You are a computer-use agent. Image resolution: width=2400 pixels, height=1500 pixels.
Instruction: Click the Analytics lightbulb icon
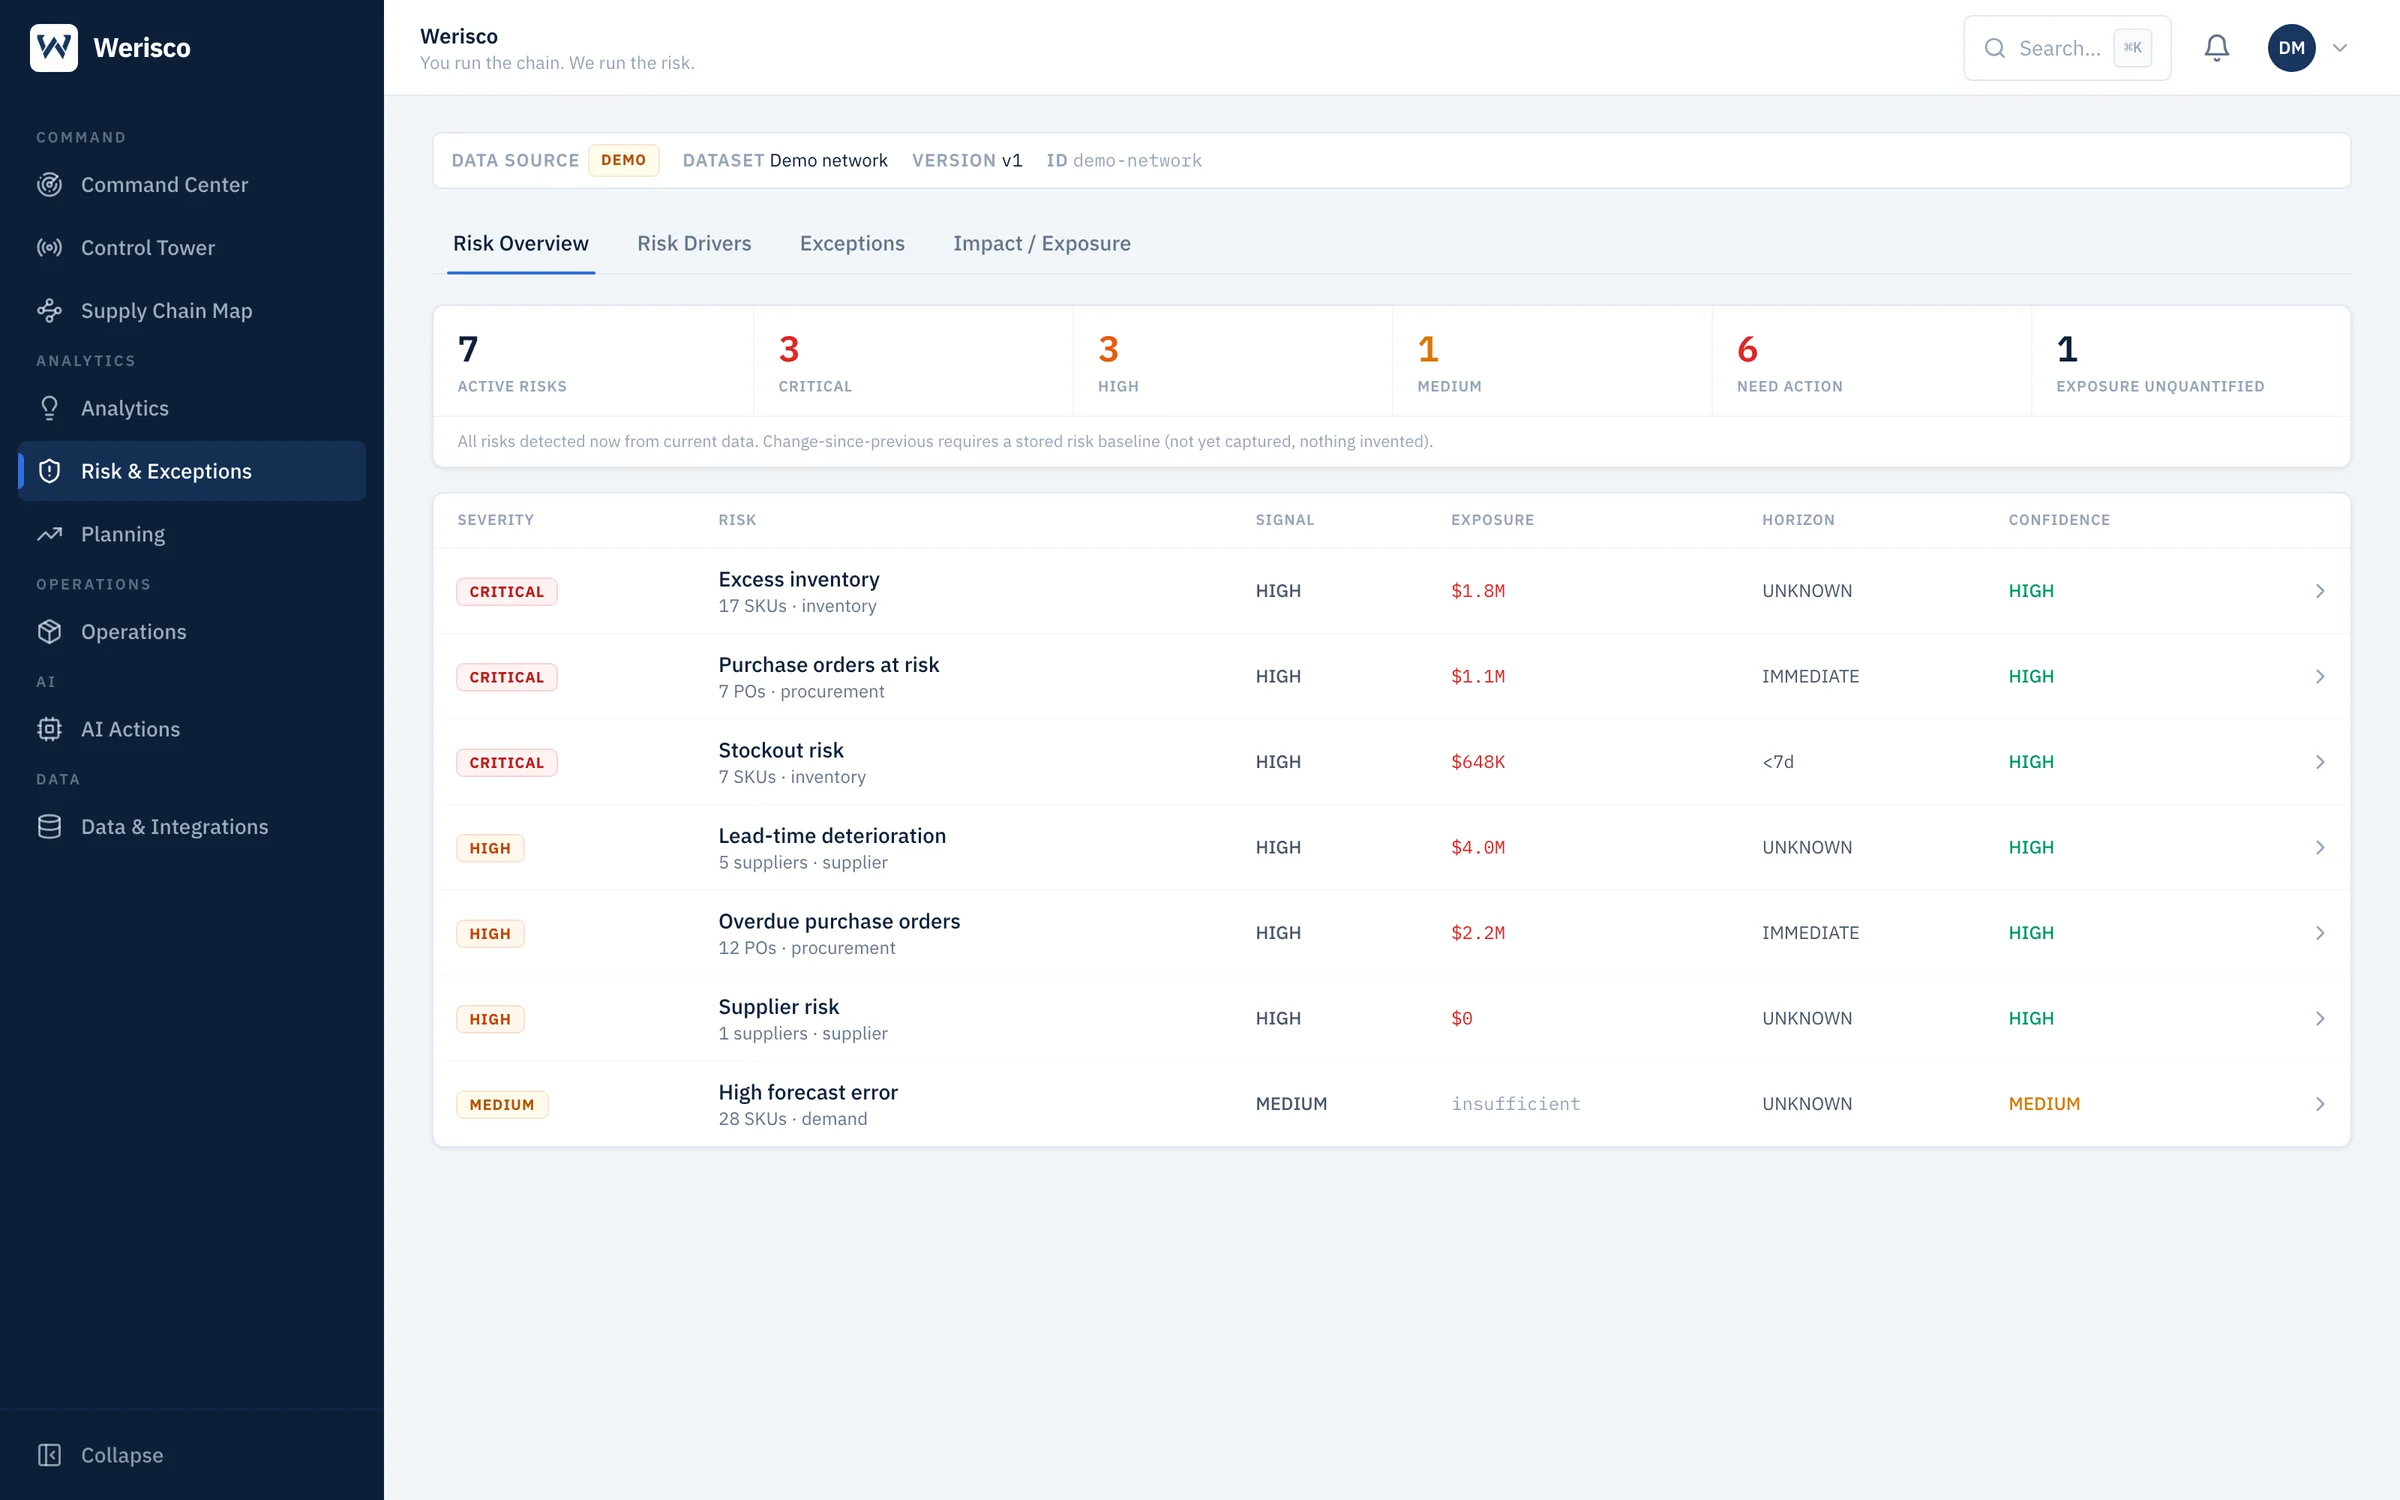(x=49, y=408)
